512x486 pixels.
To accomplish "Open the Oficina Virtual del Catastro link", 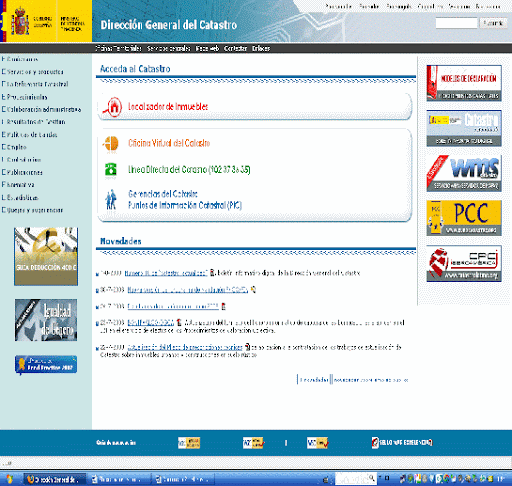I will [x=169, y=144].
